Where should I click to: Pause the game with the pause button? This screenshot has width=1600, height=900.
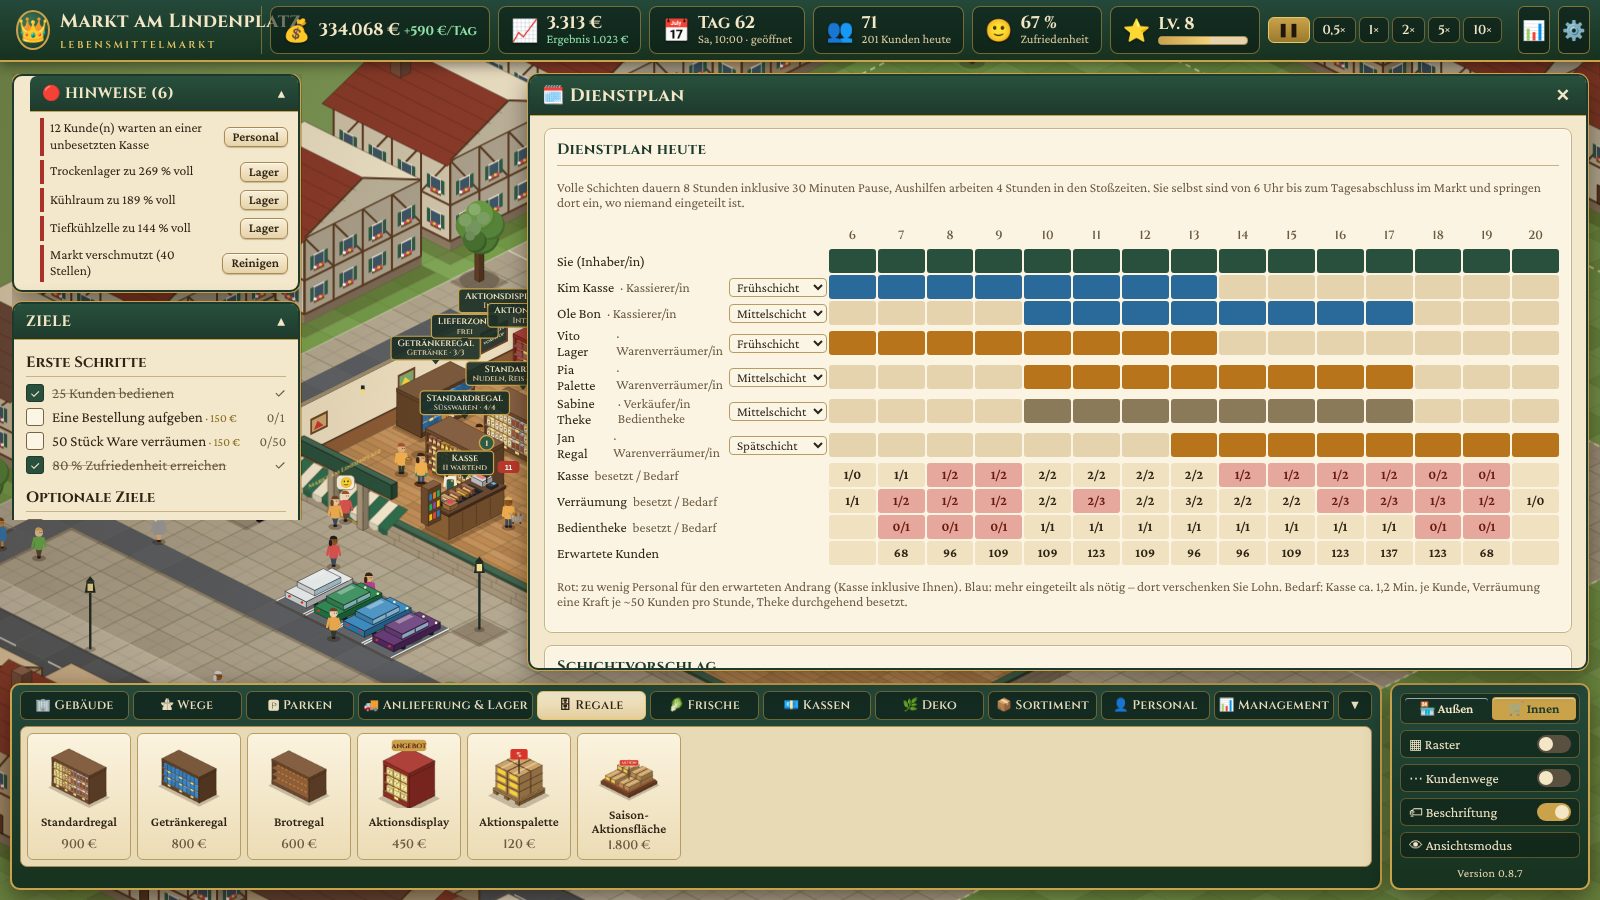(x=1288, y=30)
